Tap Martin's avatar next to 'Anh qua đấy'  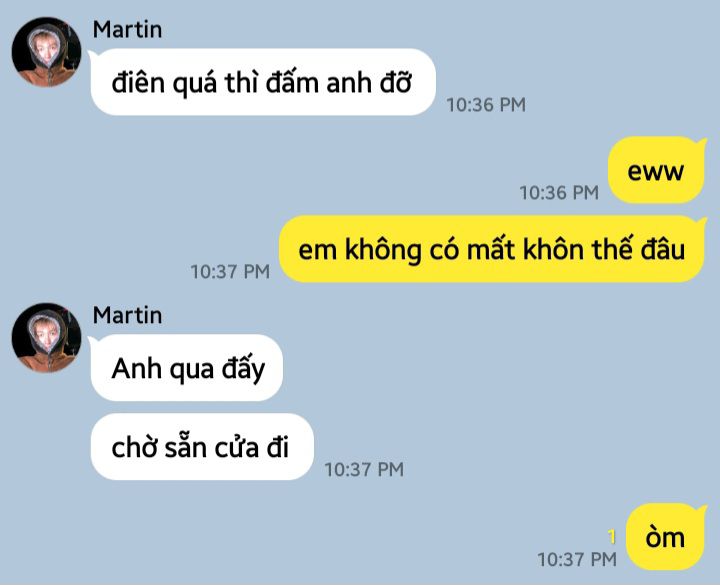click(x=46, y=338)
